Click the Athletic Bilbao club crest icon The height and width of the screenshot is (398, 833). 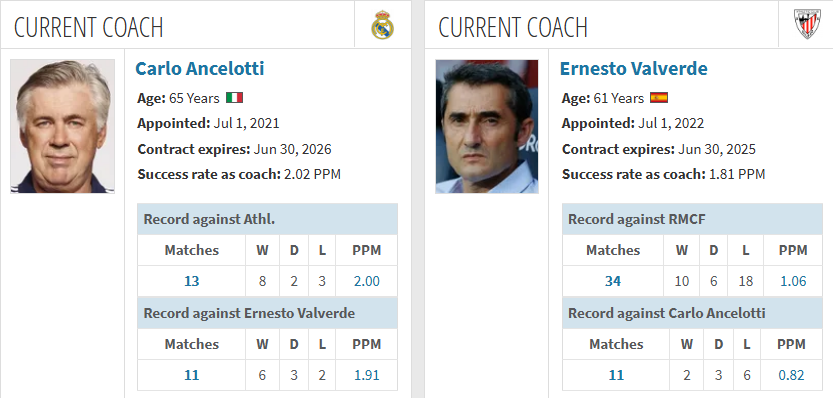click(x=807, y=25)
